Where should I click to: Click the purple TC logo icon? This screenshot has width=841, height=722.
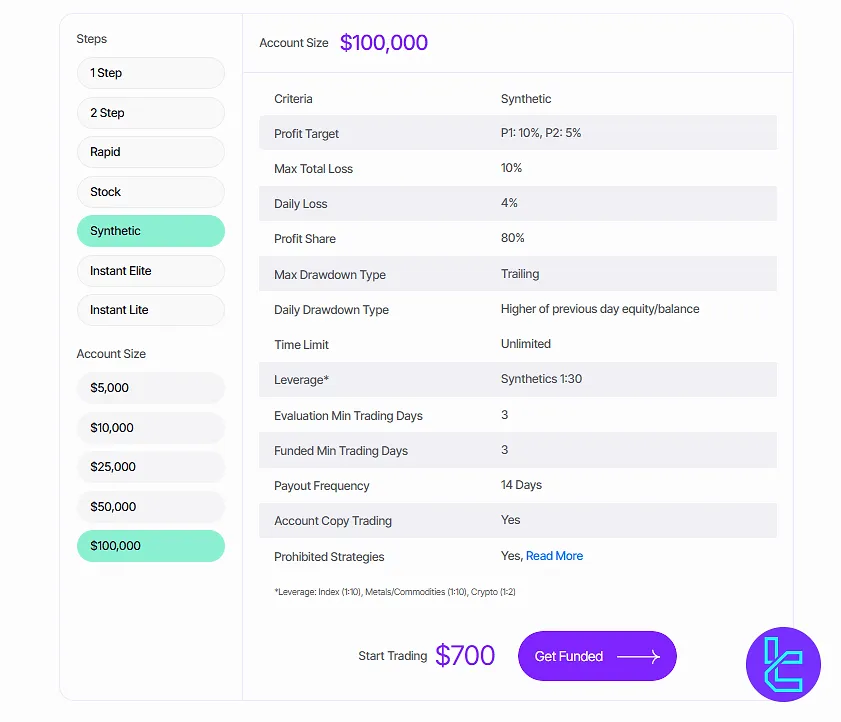pos(783,664)
